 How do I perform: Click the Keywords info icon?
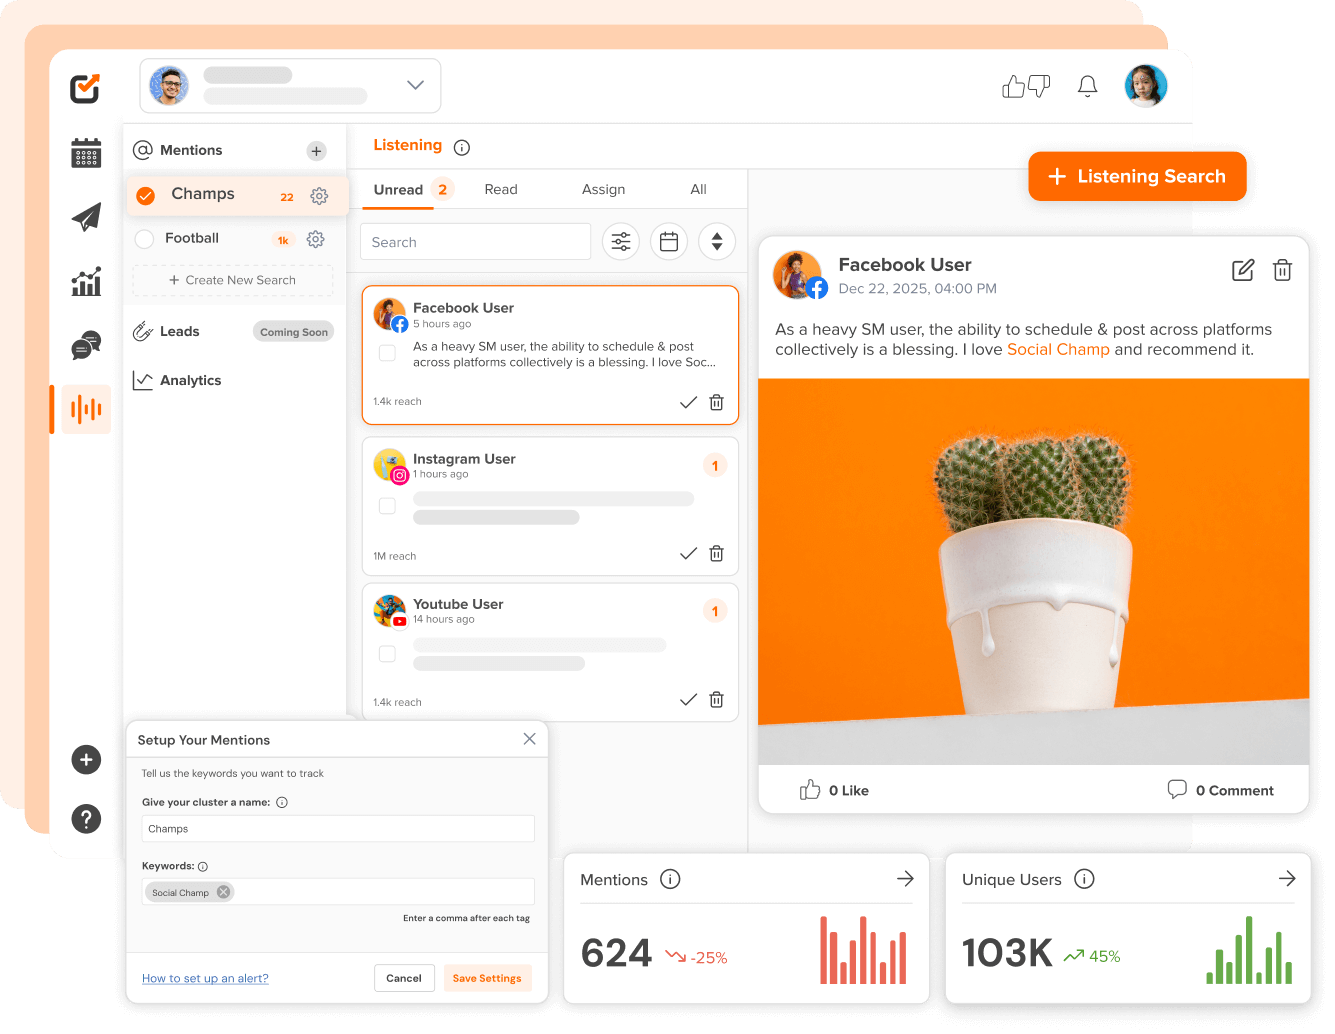point(203,866)
